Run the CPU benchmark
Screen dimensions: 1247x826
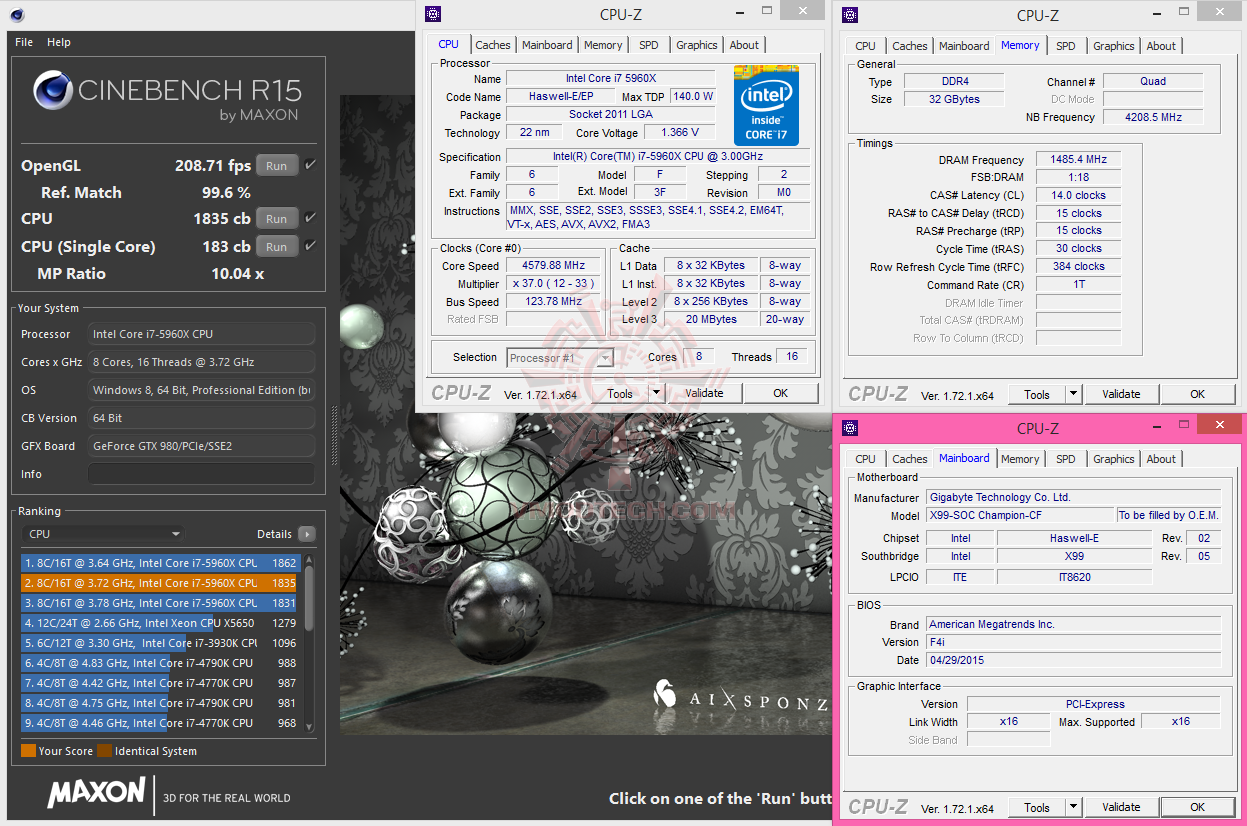[x=277, y=219]
